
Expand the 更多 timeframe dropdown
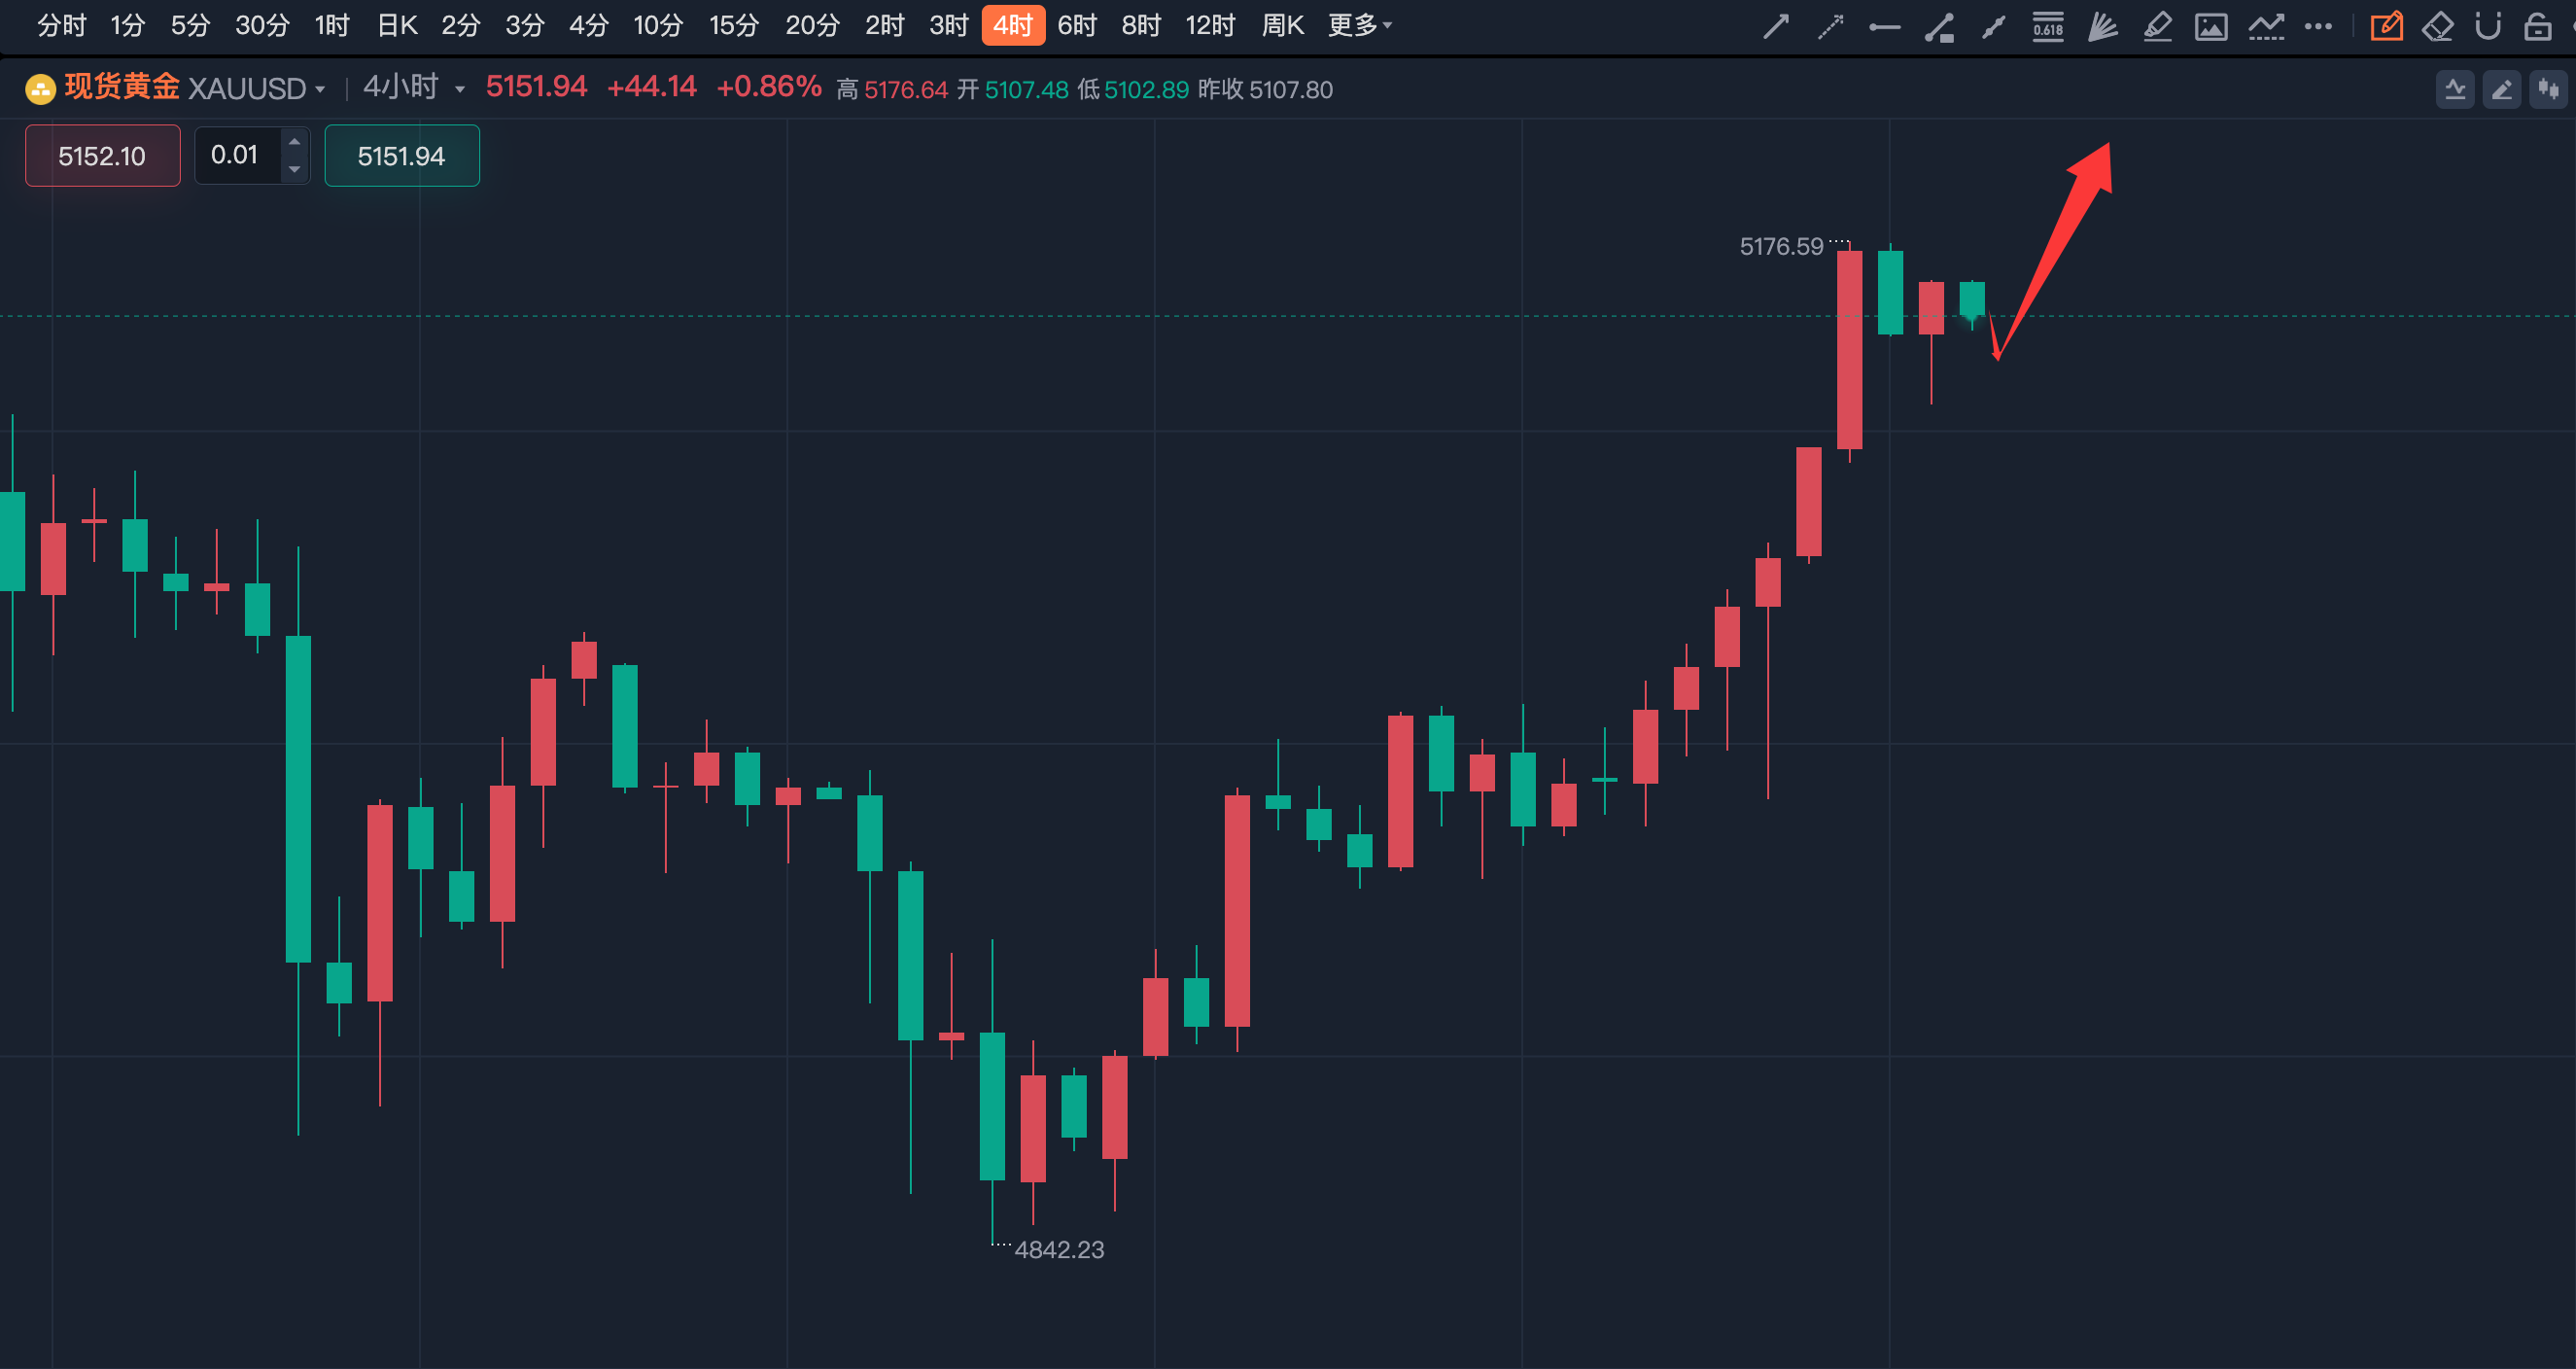point(1359,25)
